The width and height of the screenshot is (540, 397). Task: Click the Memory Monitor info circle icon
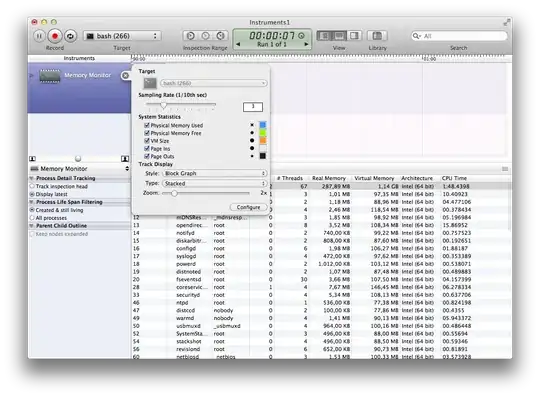point(125,75)
